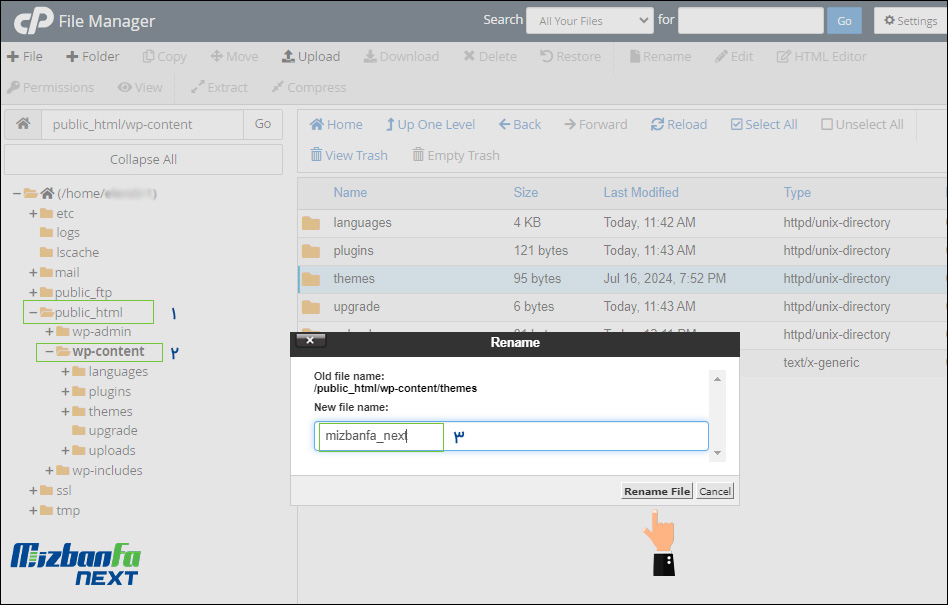Sort files by Type column
The height and width of the screenshot is (605, 948).
point(797,192)
